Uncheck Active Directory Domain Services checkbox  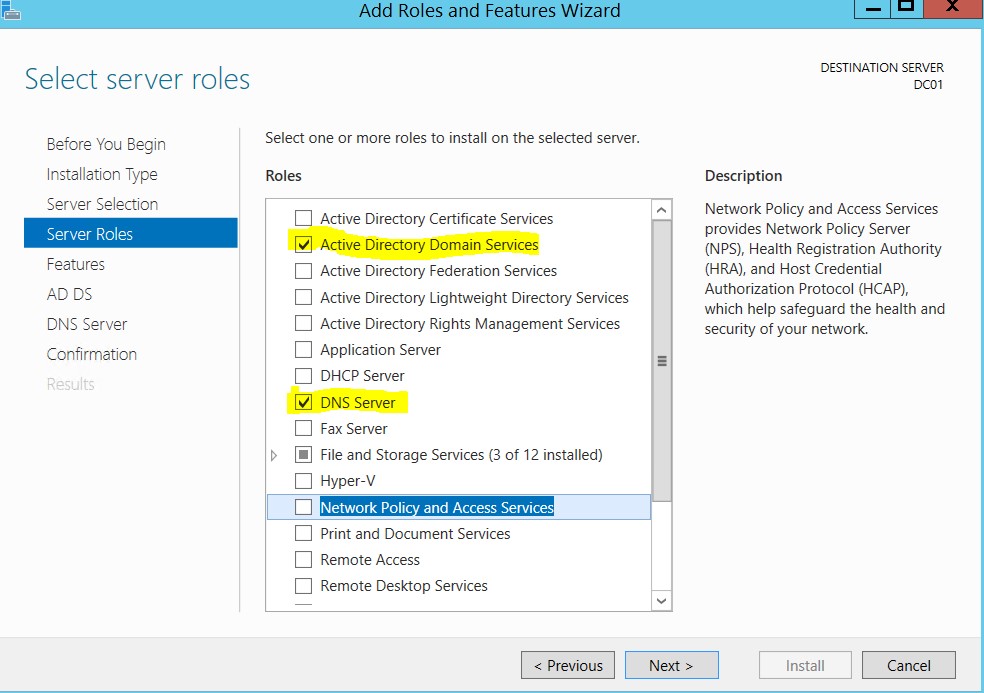point(303,244)
